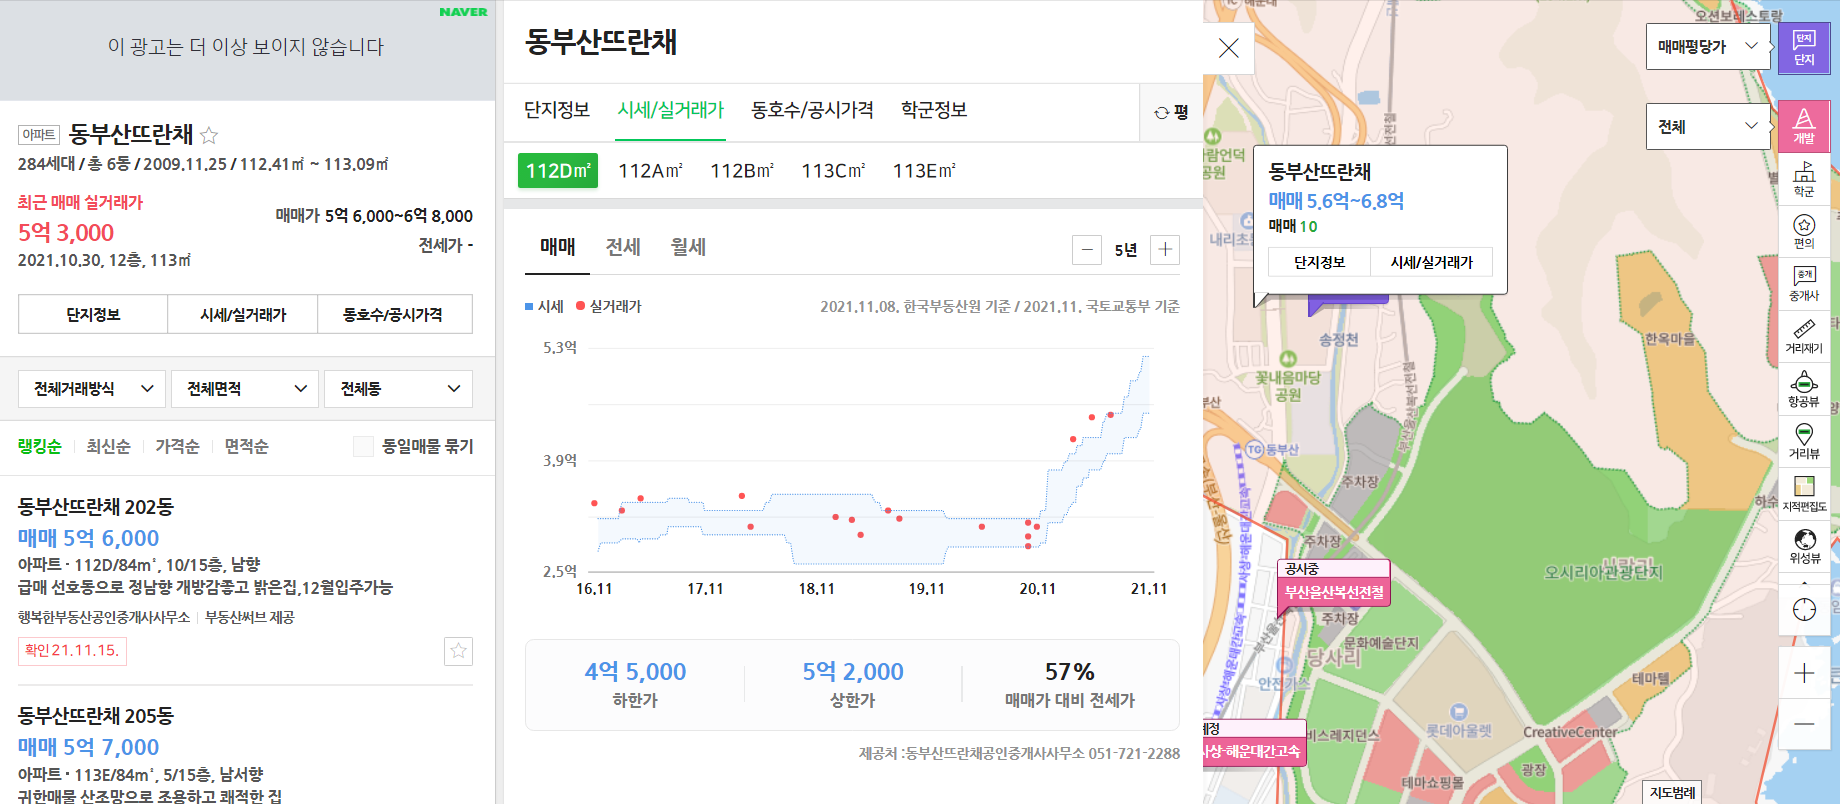Image resolution: width=1840 pixels, height=804 pixels.
Task: Select the 113Em² area type
Action: [x=924, y=171]
